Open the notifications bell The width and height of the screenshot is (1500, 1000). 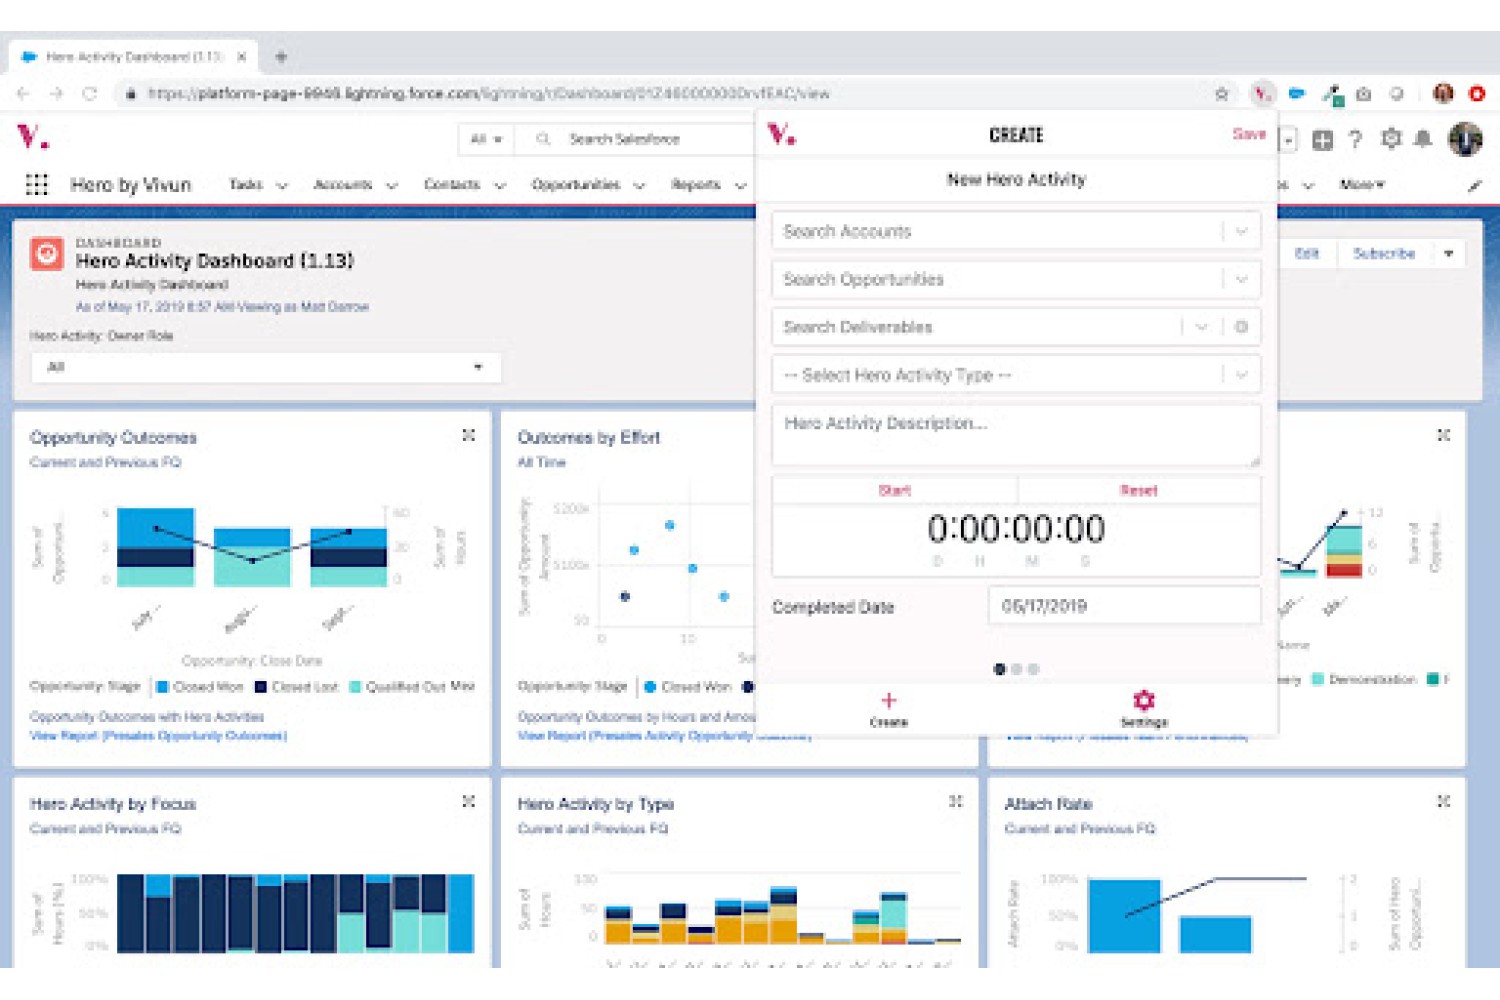click(1423, 139)
